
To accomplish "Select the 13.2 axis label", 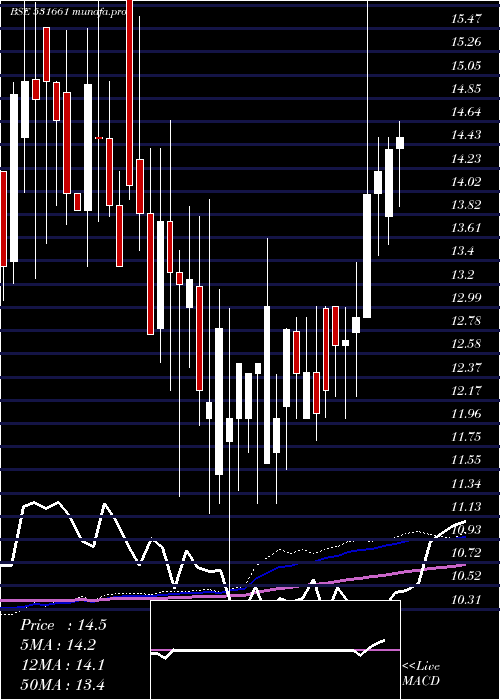I will coord(462,275).
